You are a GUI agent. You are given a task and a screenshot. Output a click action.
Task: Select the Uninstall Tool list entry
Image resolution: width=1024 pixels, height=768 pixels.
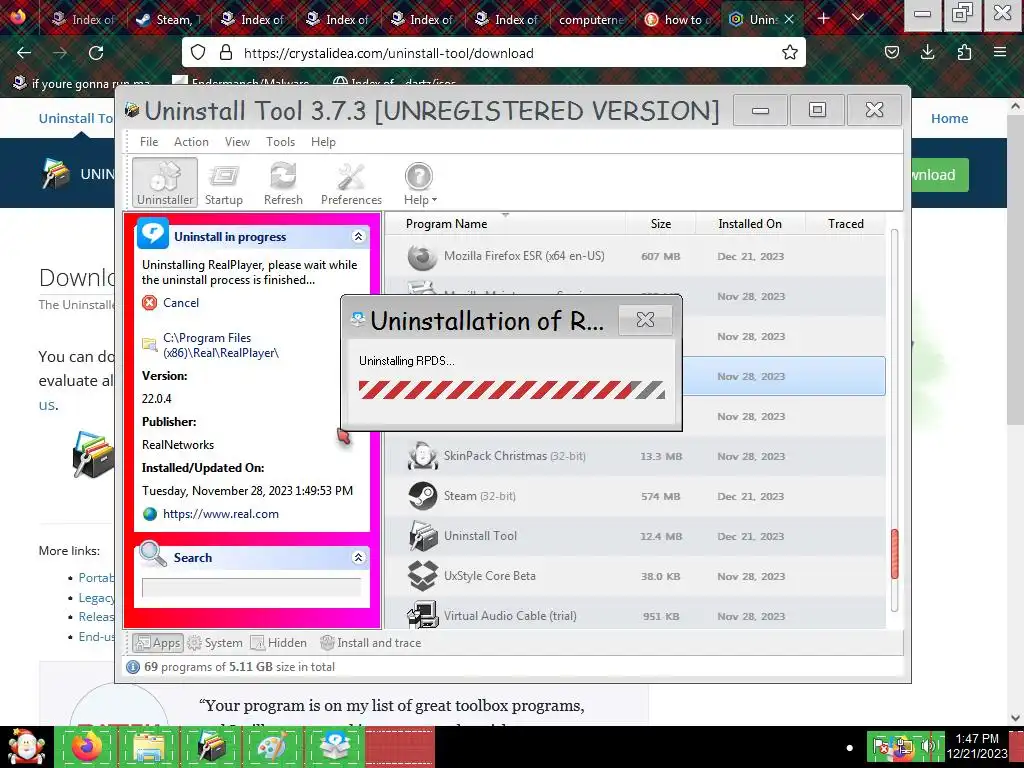coord(635,536)
